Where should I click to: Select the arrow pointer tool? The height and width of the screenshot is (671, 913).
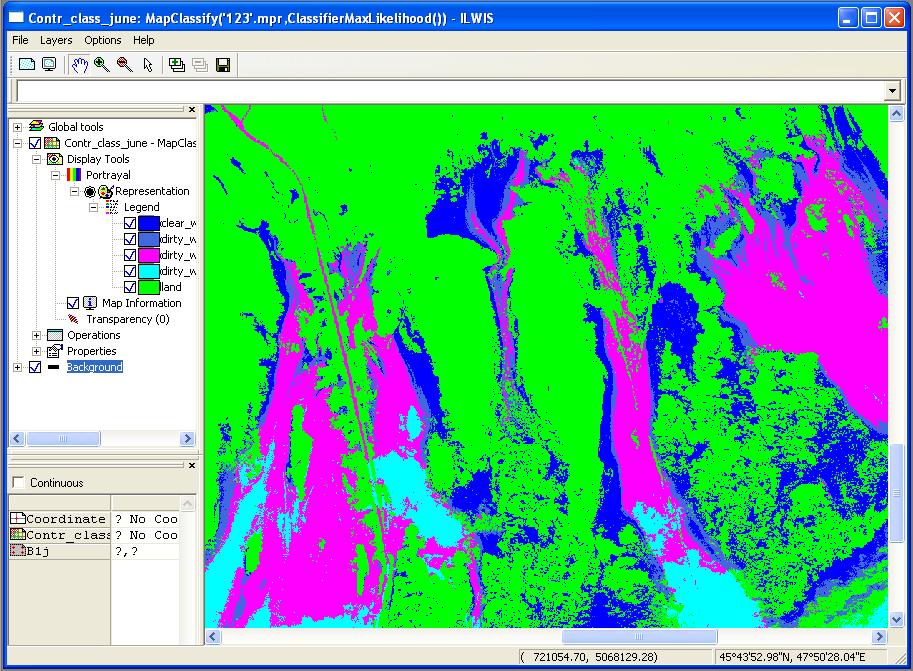pyautogui.click(x=147, y=65)
